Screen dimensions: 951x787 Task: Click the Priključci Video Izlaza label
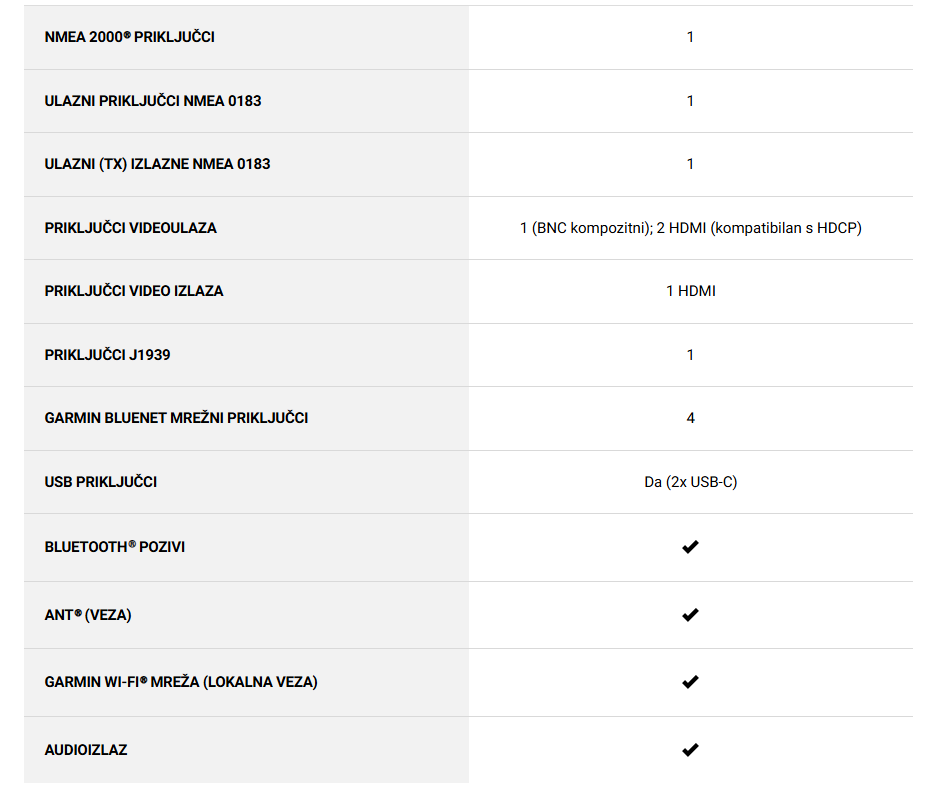(134, 291)
